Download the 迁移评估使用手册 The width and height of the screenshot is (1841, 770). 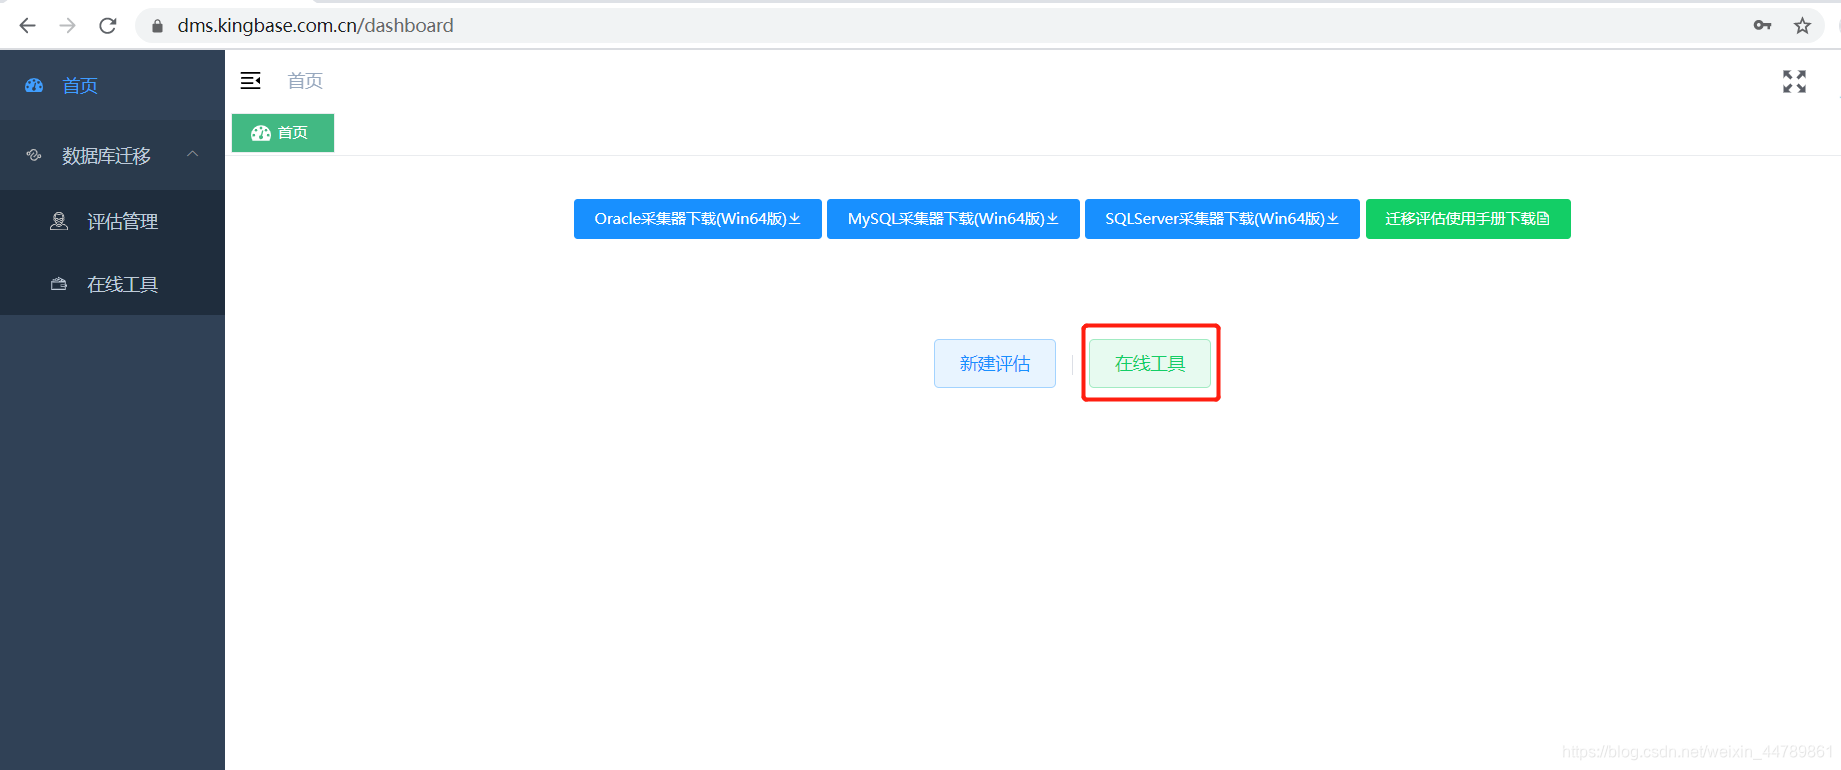[x=1468, y=219]
